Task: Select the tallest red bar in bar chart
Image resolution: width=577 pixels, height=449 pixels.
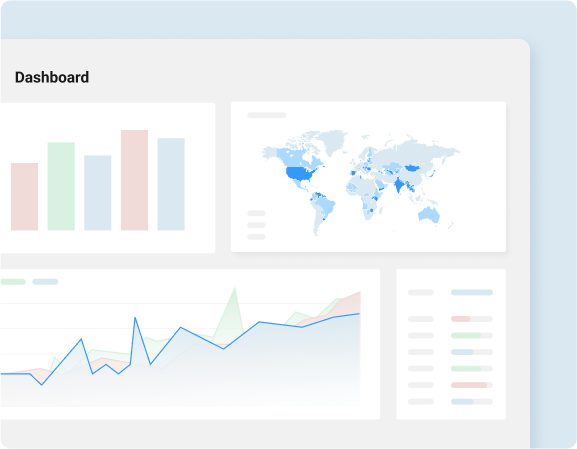Action: coord(134,180)
